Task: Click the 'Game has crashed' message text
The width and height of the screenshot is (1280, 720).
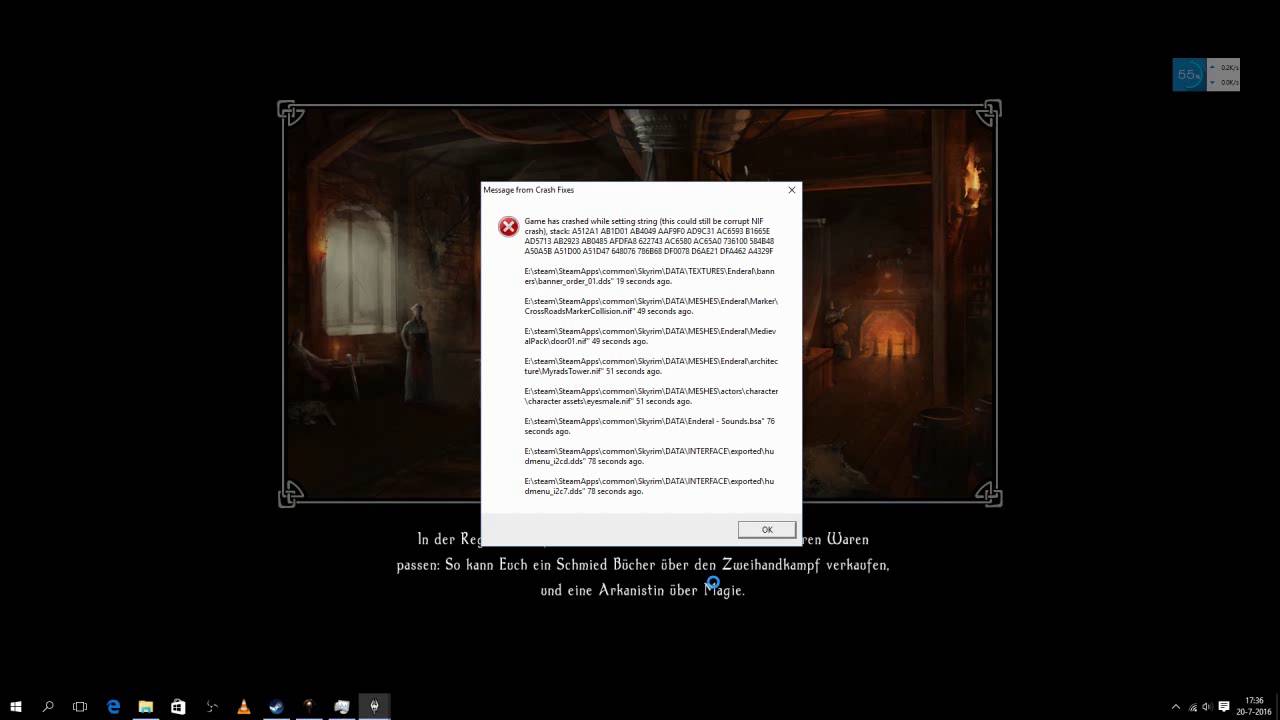Action: (x=649, y=236)
